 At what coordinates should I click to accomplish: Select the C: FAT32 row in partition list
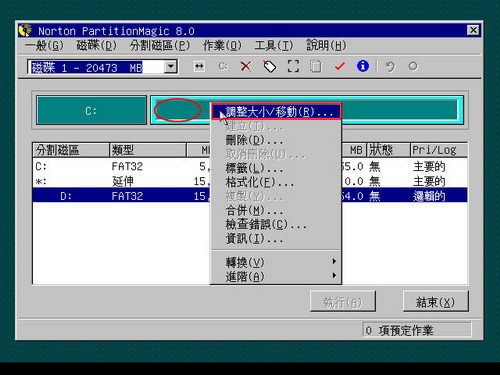(122, 166)
